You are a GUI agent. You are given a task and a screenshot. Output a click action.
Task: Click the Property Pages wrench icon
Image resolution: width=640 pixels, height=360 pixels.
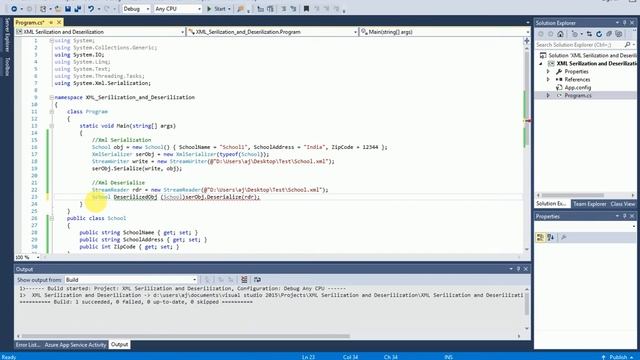(x=564, y=237)
